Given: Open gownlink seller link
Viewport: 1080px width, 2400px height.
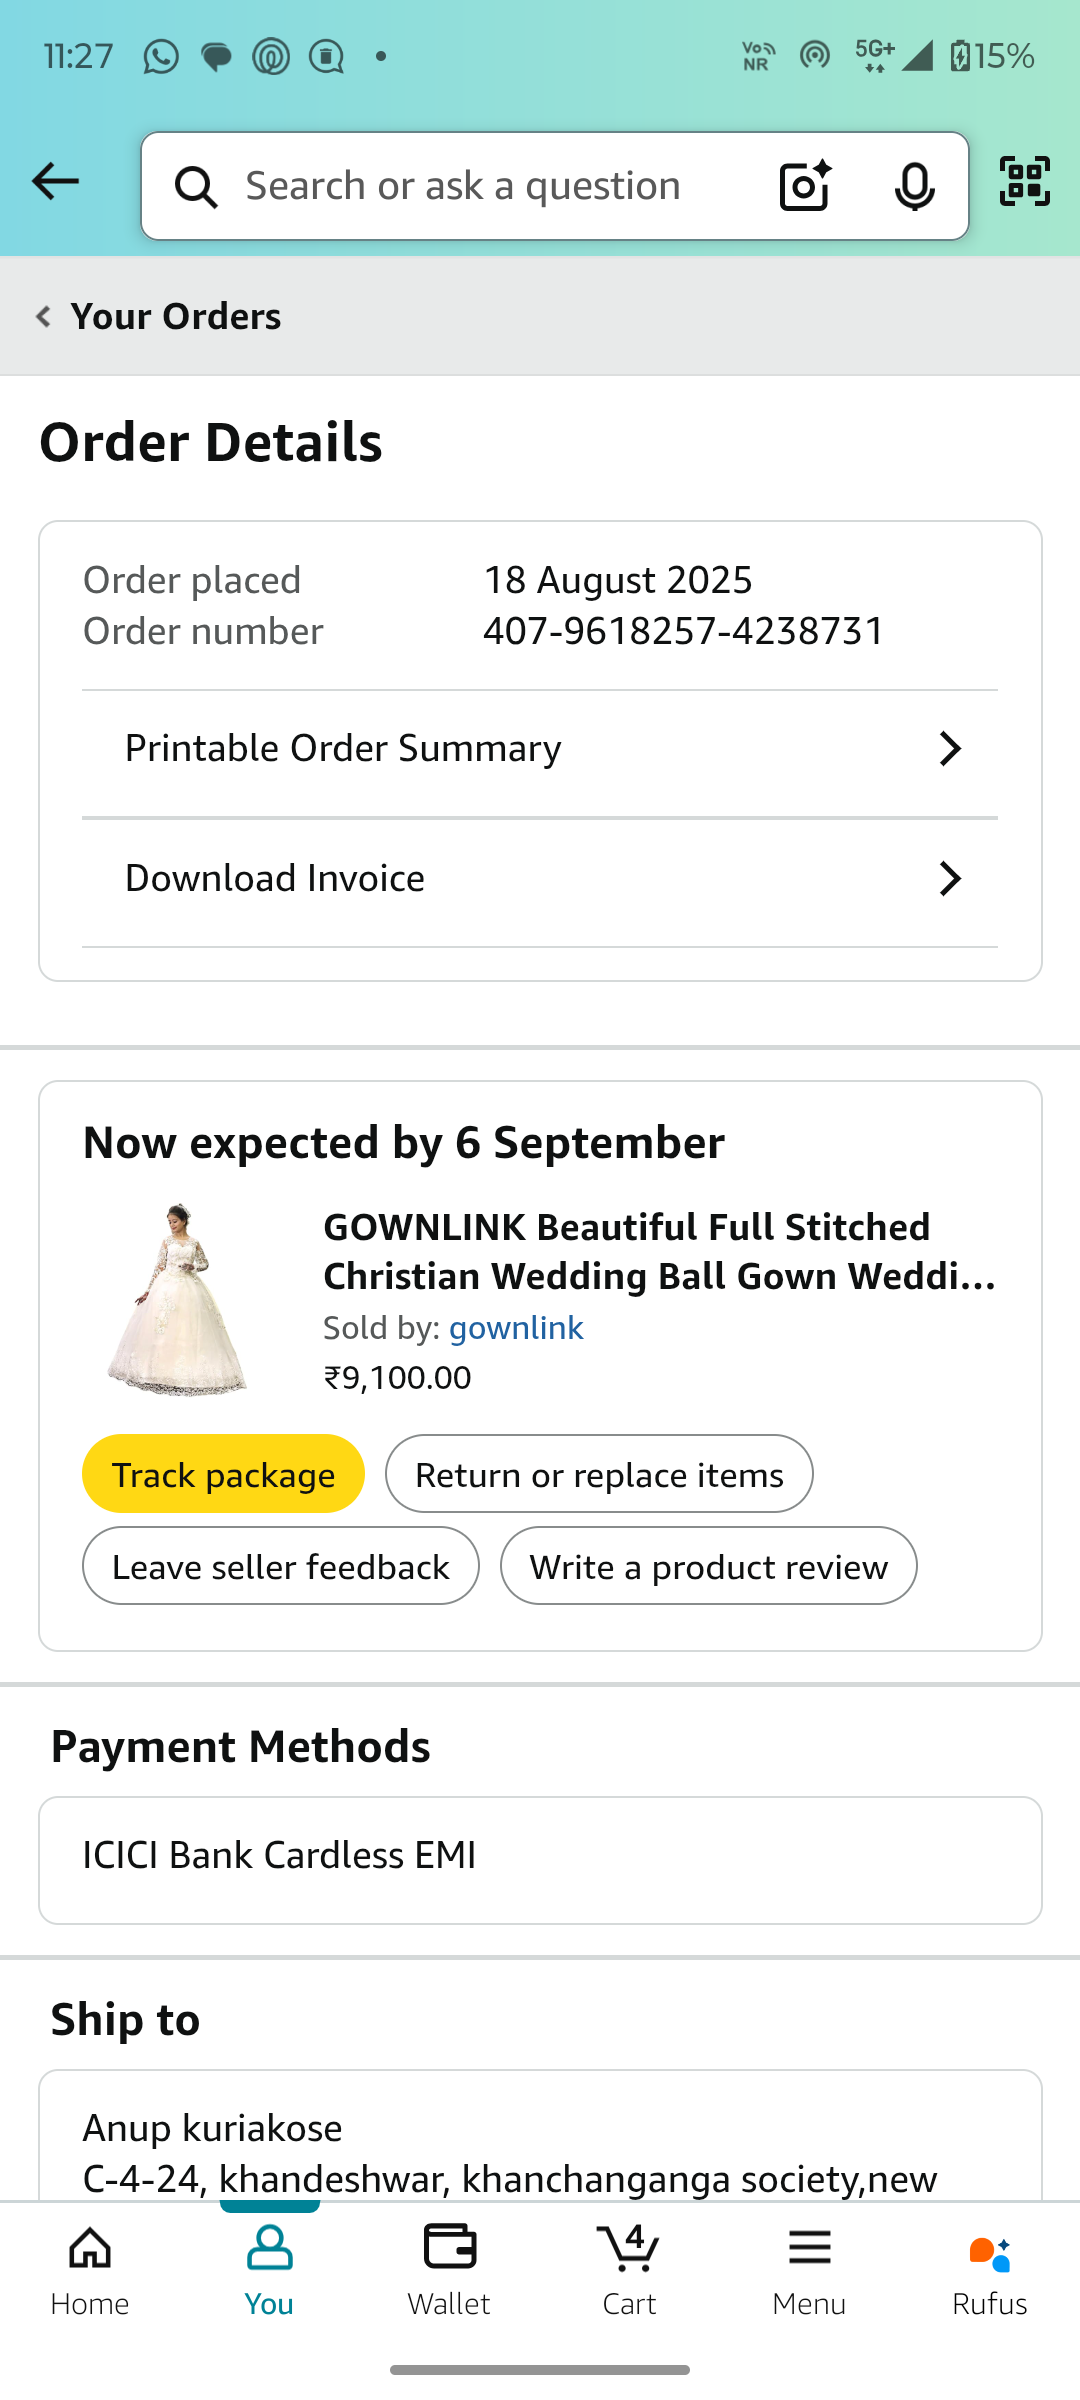Looking at the screenshot, I should (516, 1328).
